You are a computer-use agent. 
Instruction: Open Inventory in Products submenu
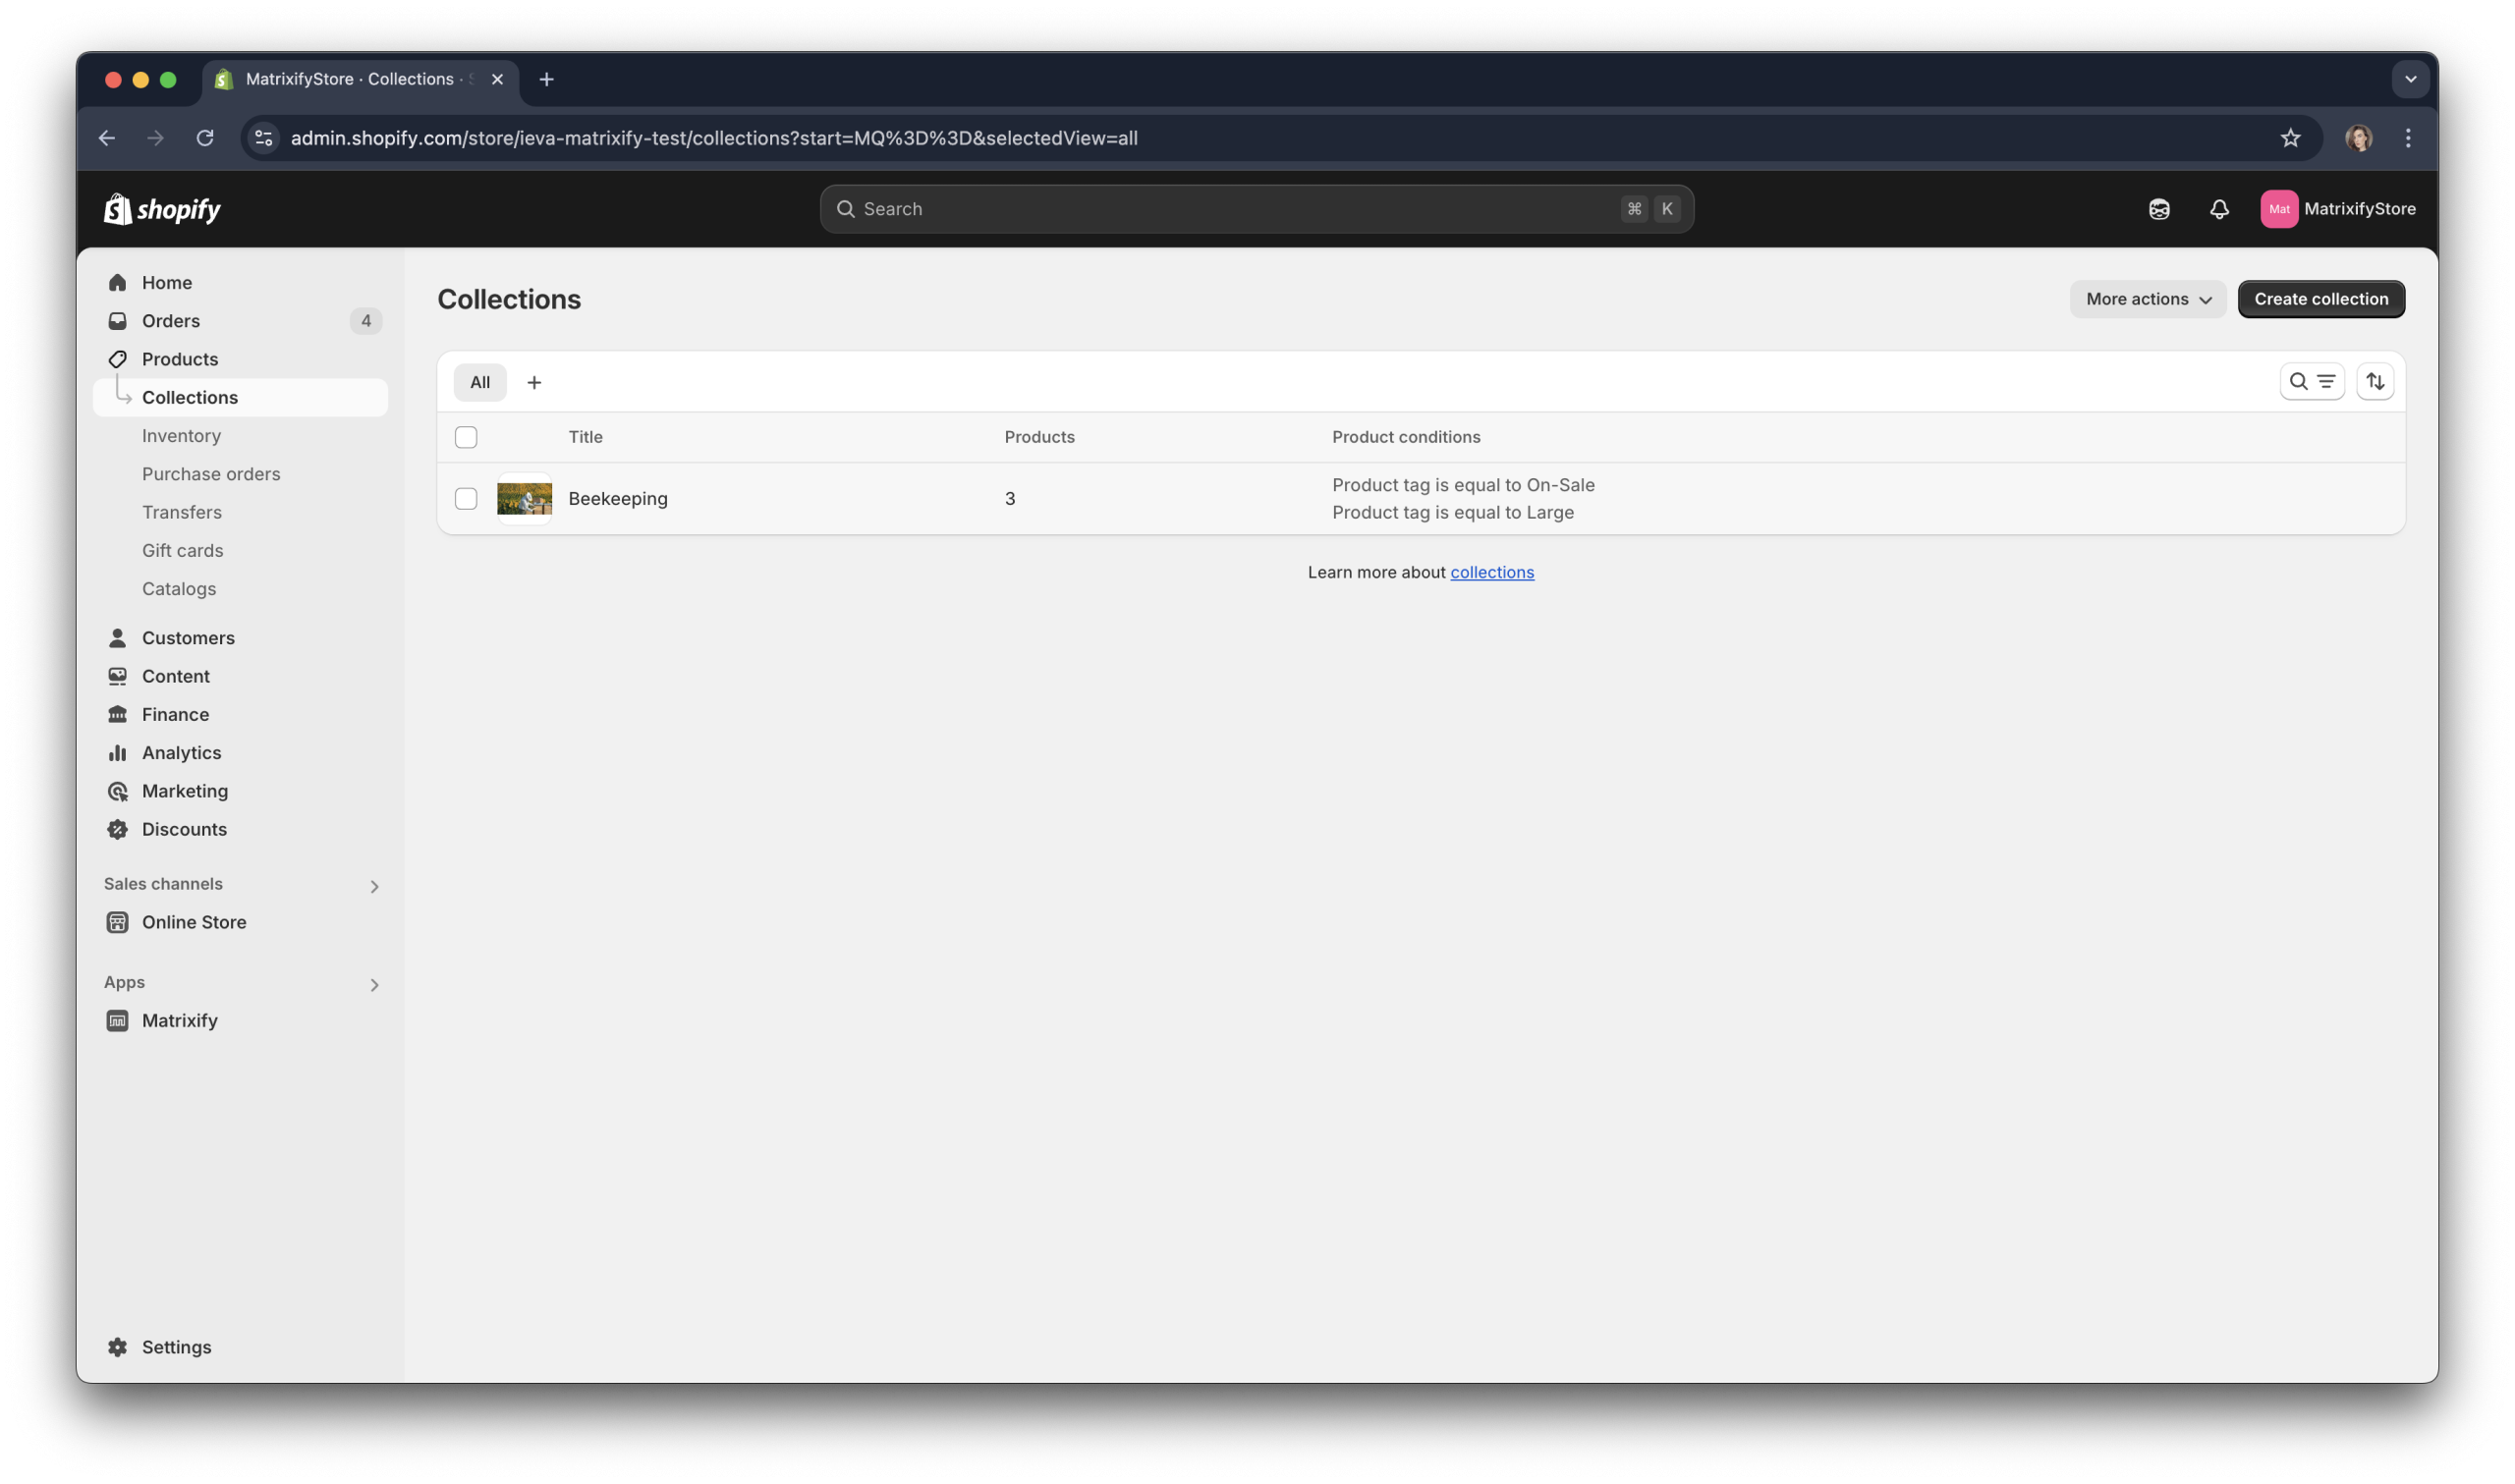coord(181,435)
